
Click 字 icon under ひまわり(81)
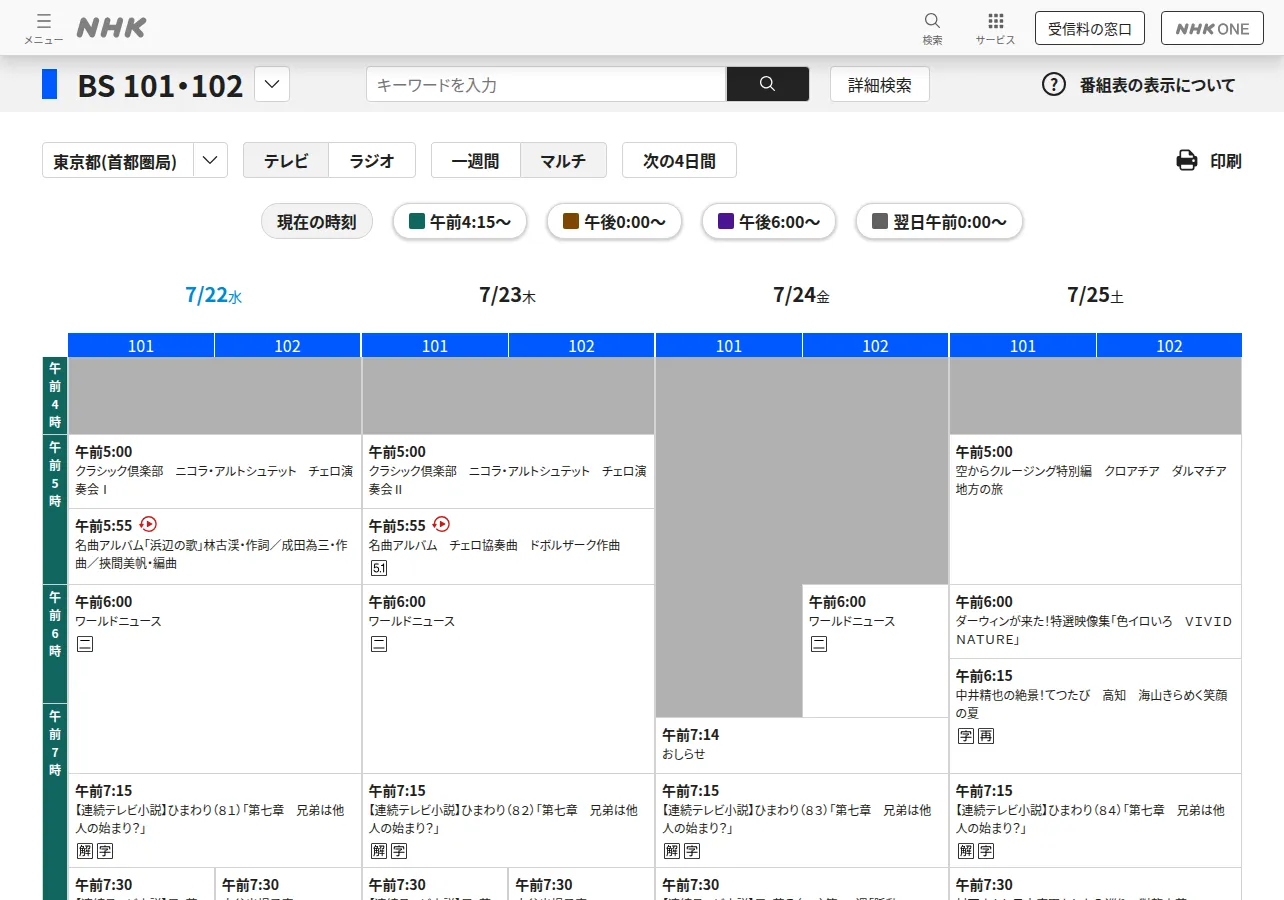(105, 851)
